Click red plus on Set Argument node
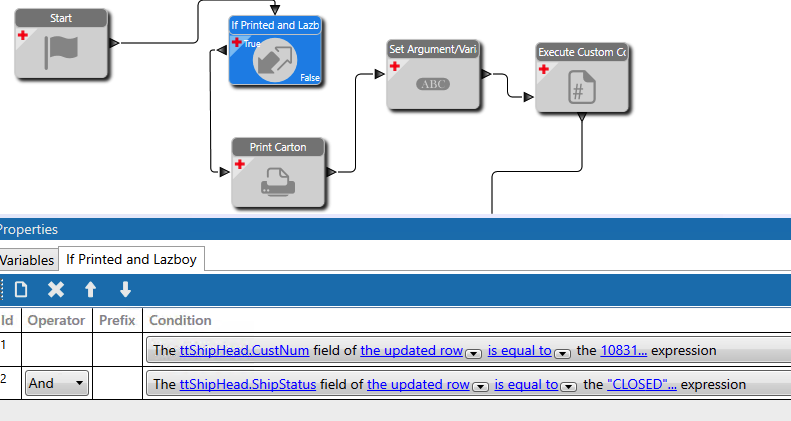The width and height of the screenshot is (791, 421). click(x=394, y=66)
